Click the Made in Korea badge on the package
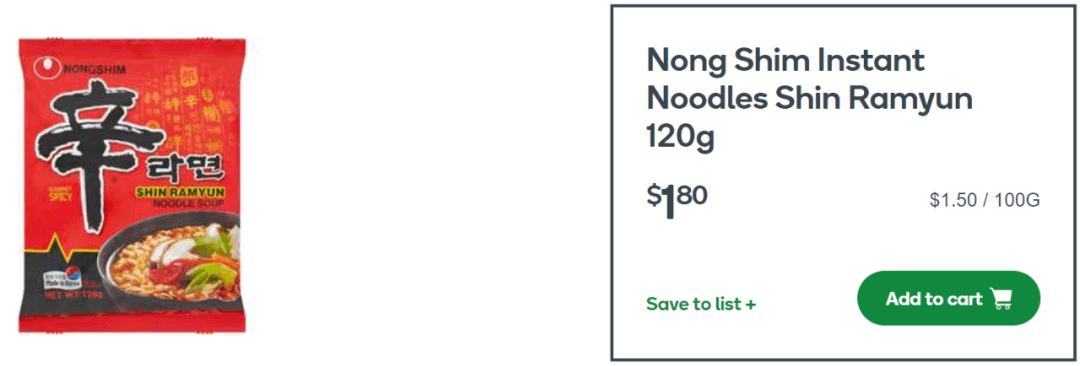1080x366 pixels. point(61,276)
